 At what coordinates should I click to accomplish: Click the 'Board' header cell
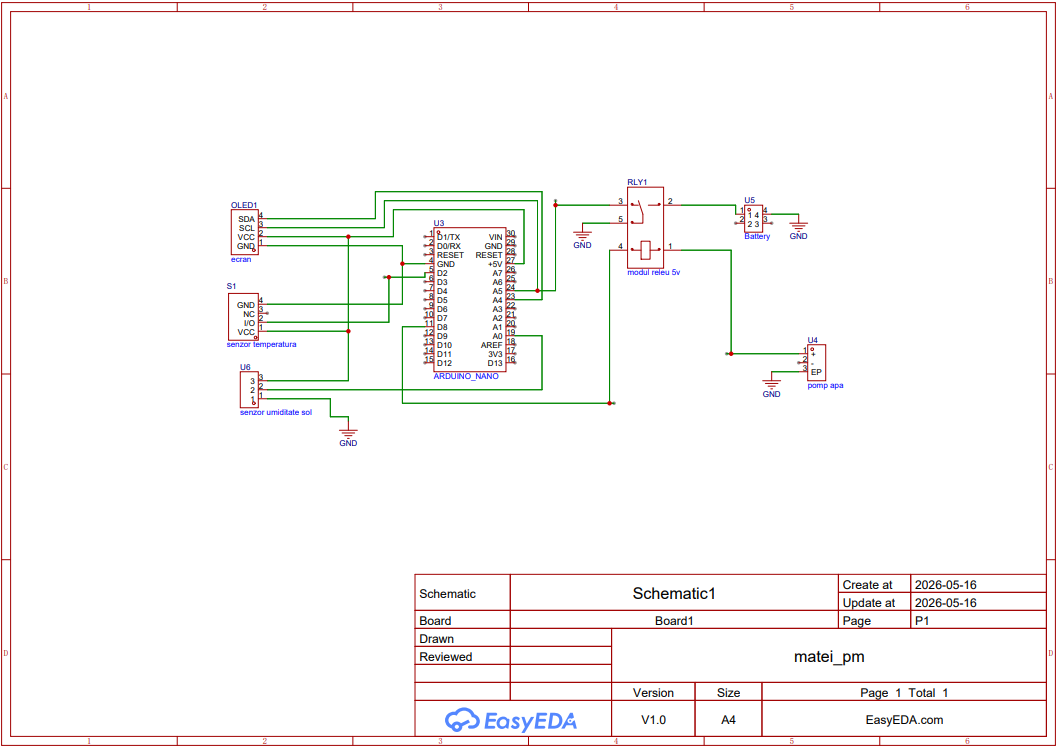pos(462,621)
